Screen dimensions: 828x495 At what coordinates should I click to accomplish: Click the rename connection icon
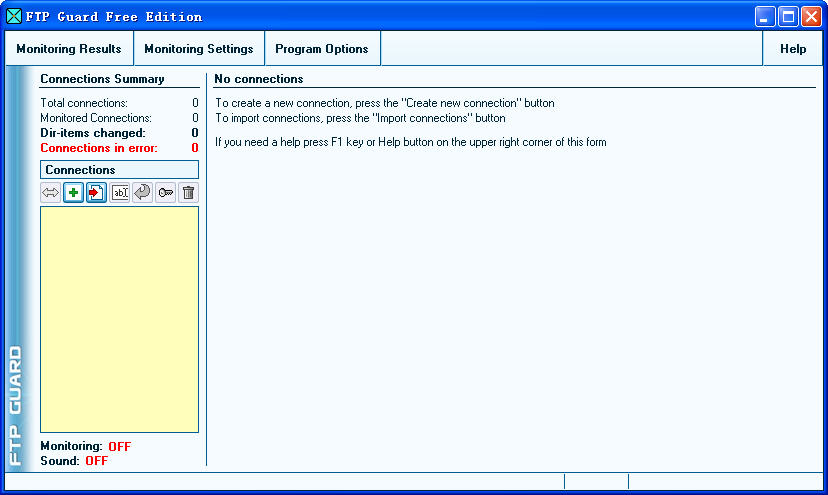[x=120, y=193]
